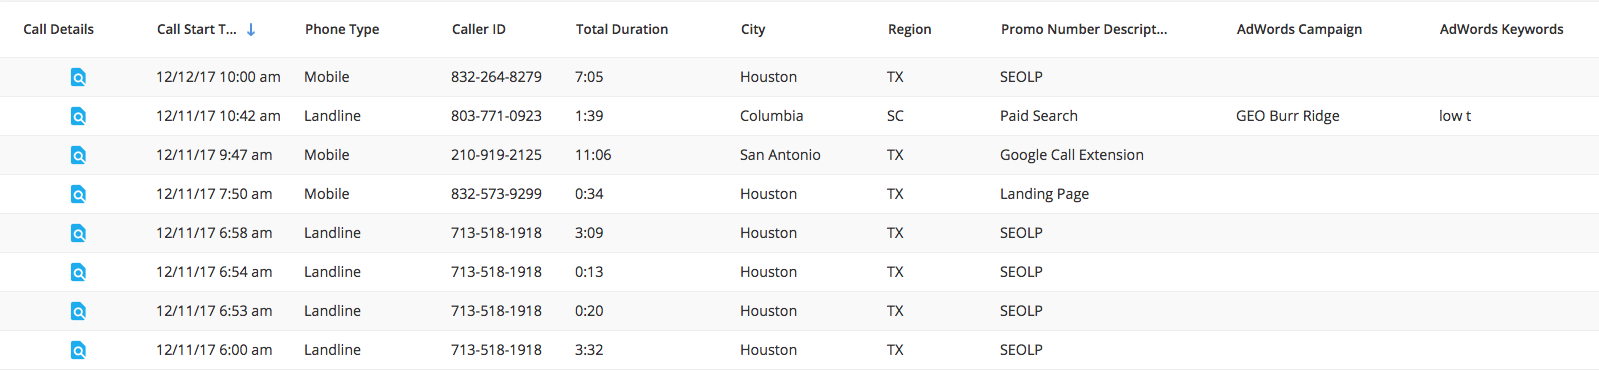The height and width of the screenshot is (370, 1599).
Task: Toggle sort arrow next to Call Start Time
Action: tap(251, 30)
